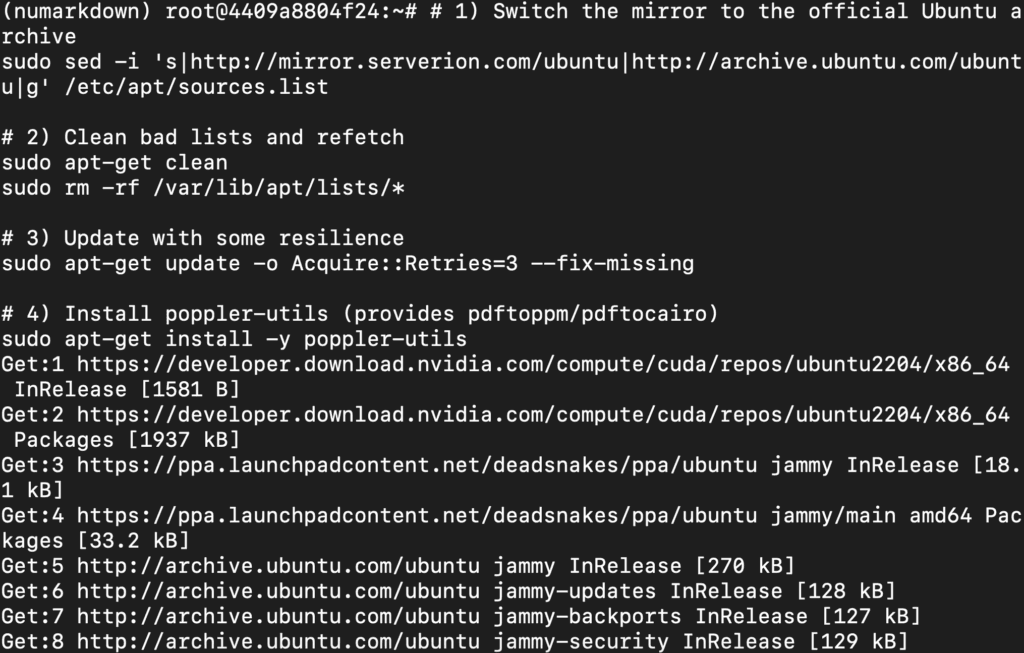Click the deadsnakes PPA URL on Get:3
The height and width of the screenshot is (653, 1024).
pyautogui.click(x=417, y=466)
